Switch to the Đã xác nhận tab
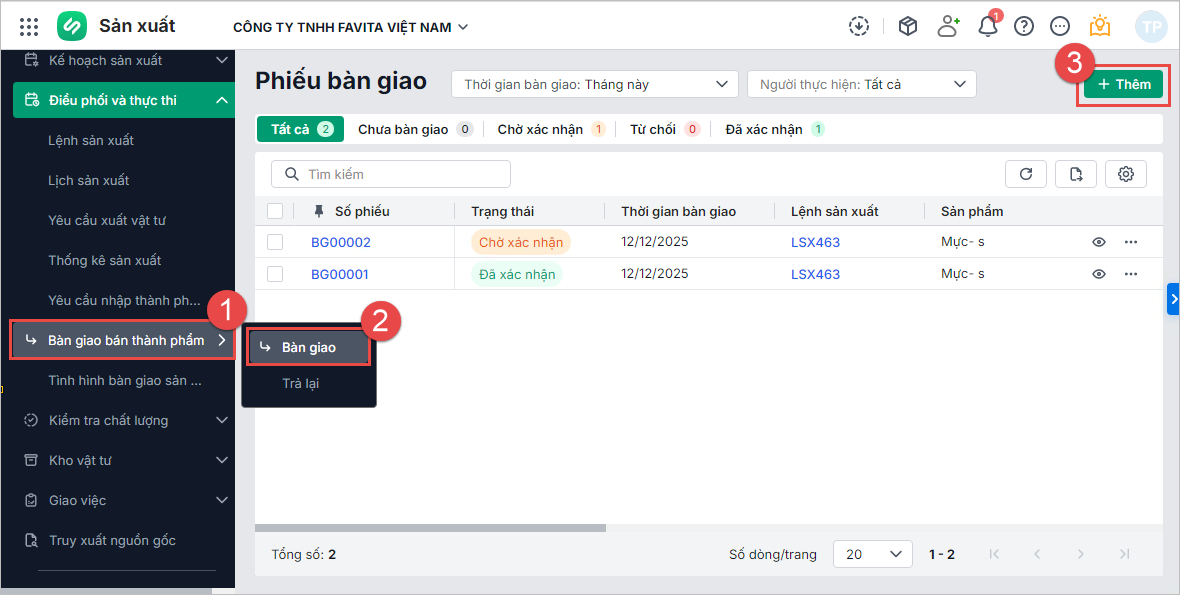This screenshot has width=1180, height=595. [774, 129]
